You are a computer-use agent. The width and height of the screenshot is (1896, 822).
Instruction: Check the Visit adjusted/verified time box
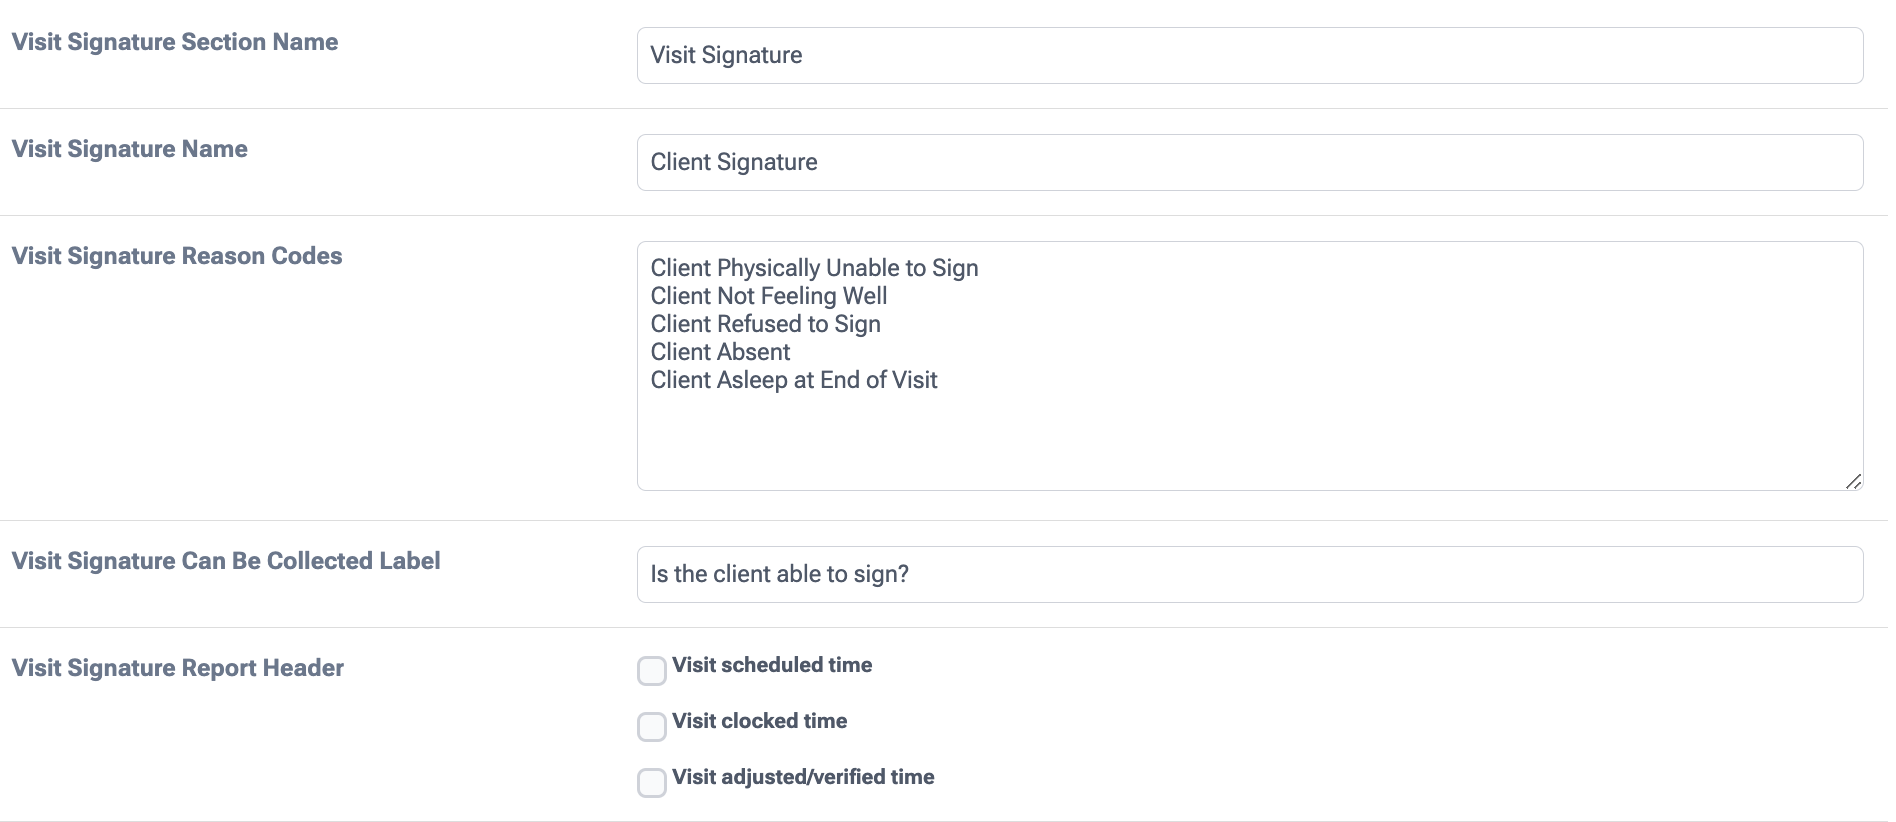652,783
